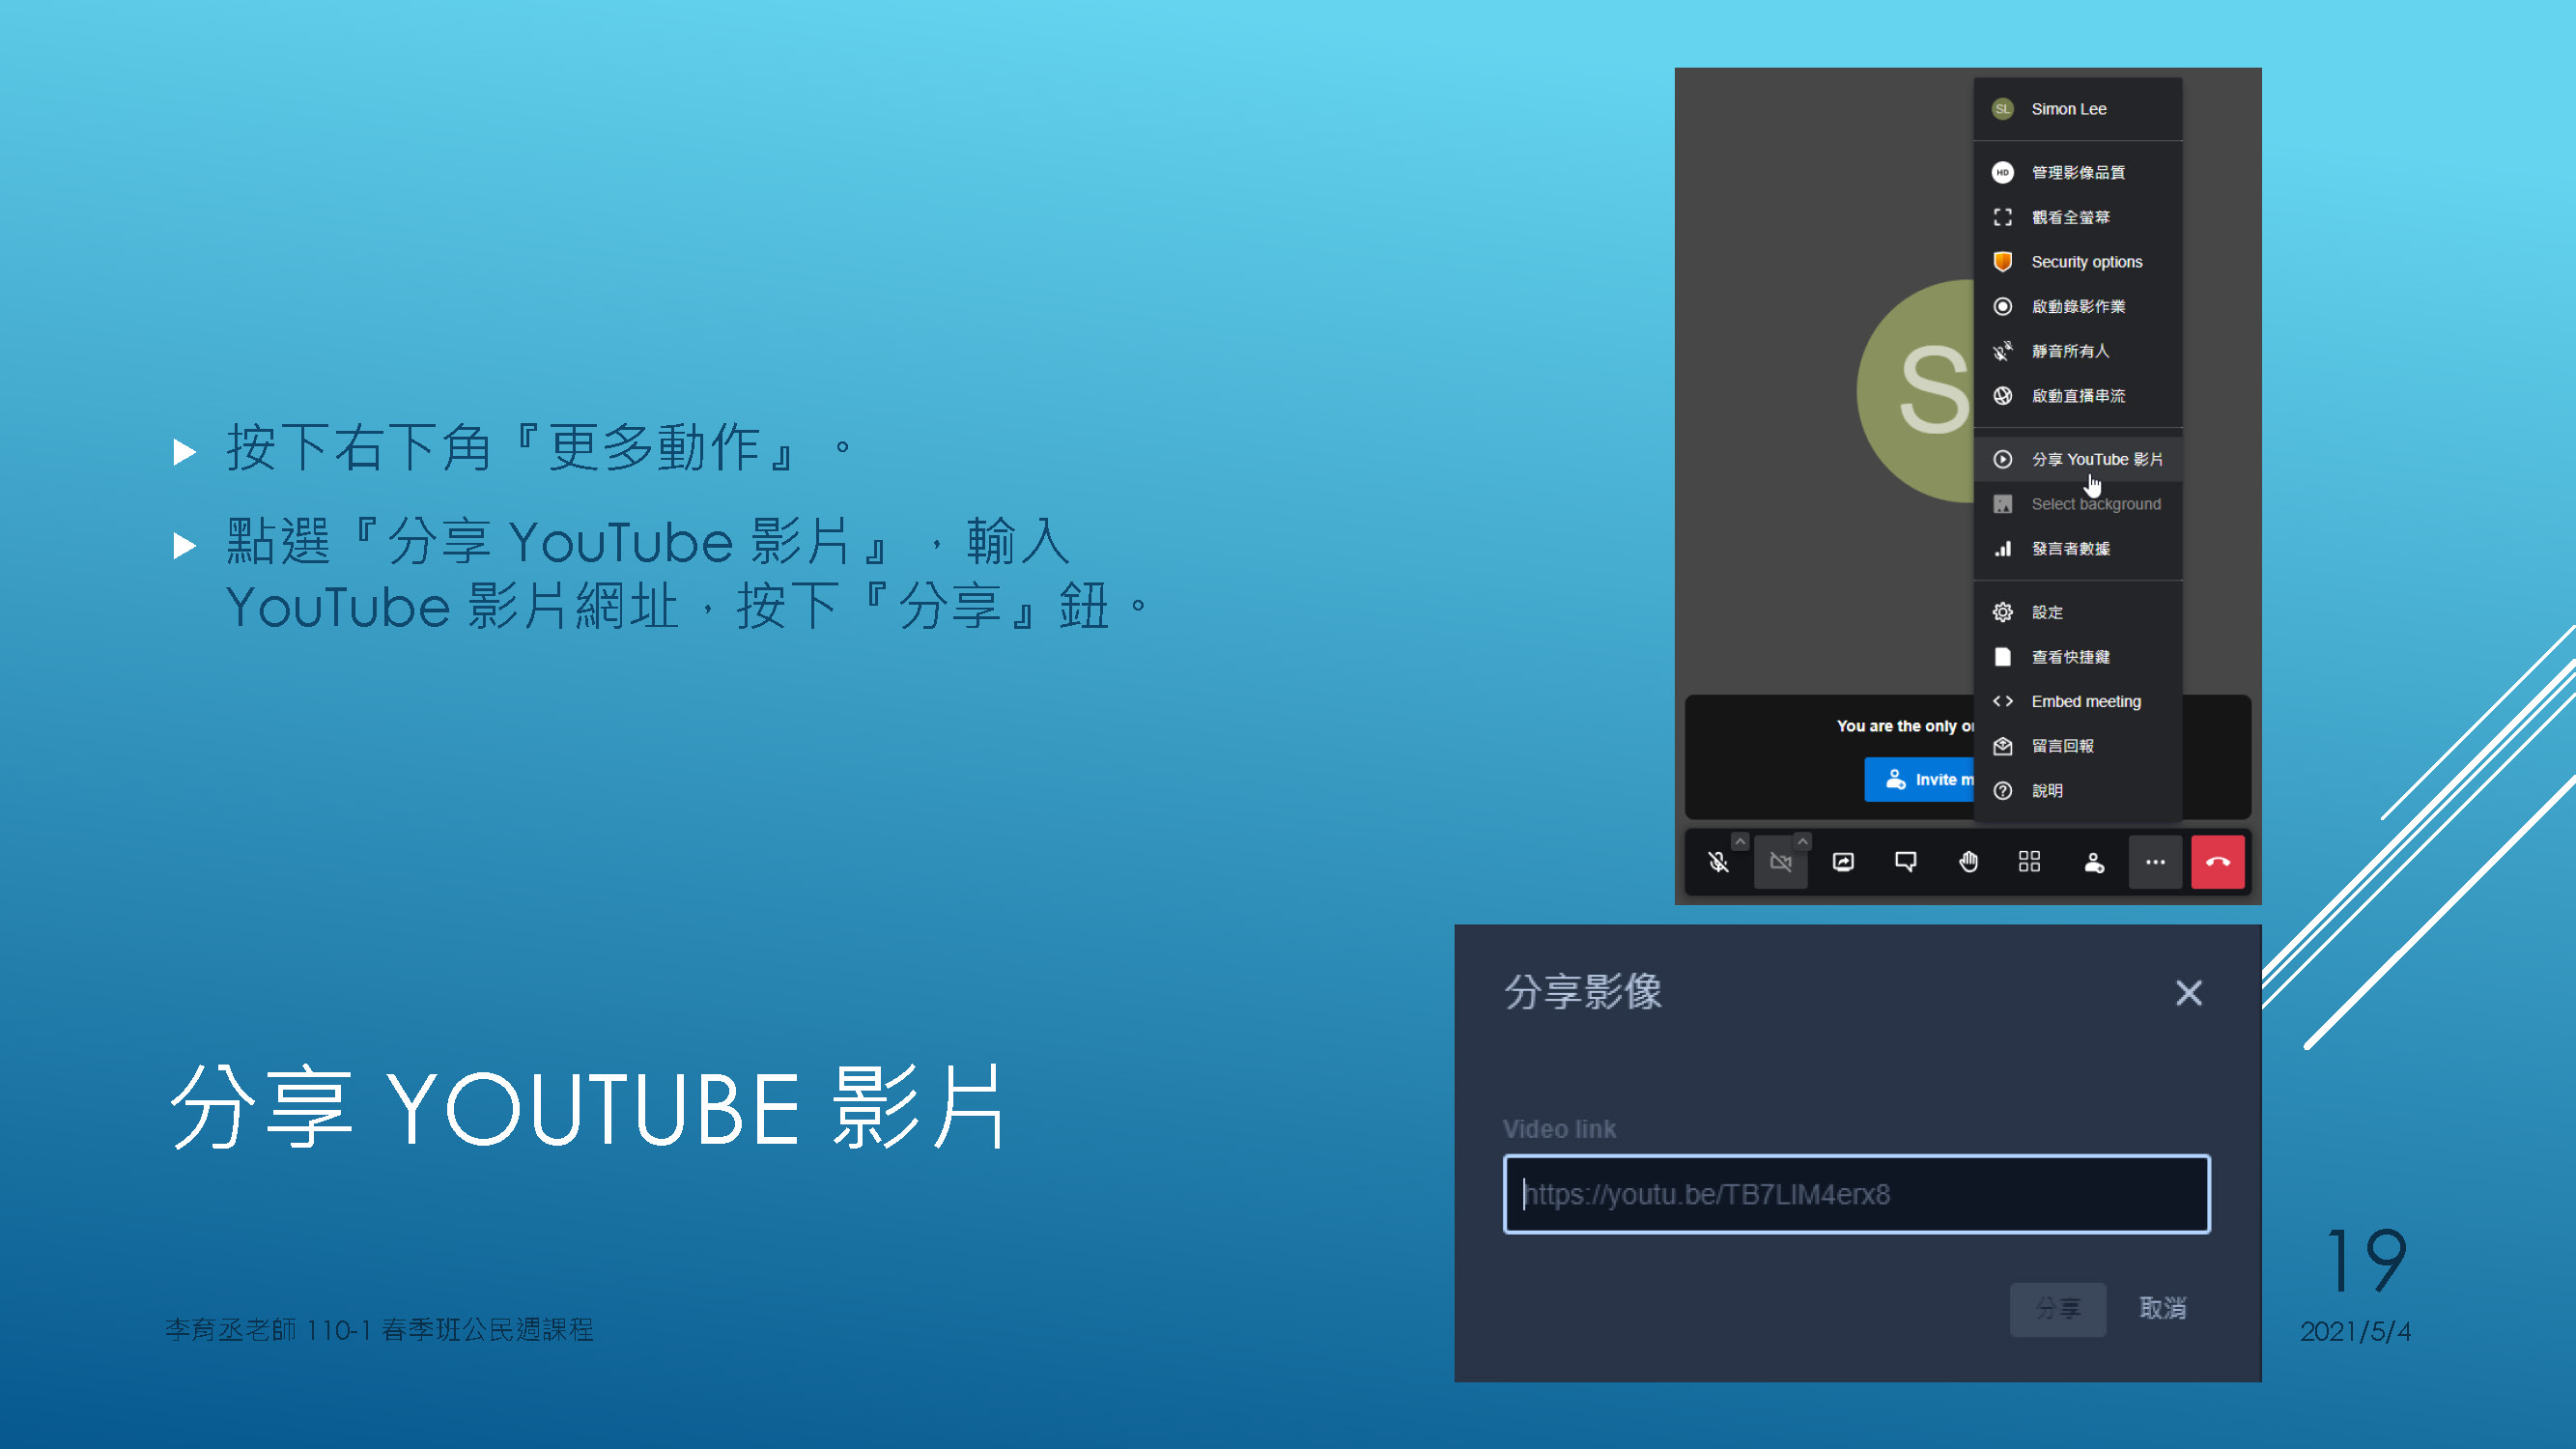
Task: Click the large S avatar circle
Action: tap(1916, 391)
